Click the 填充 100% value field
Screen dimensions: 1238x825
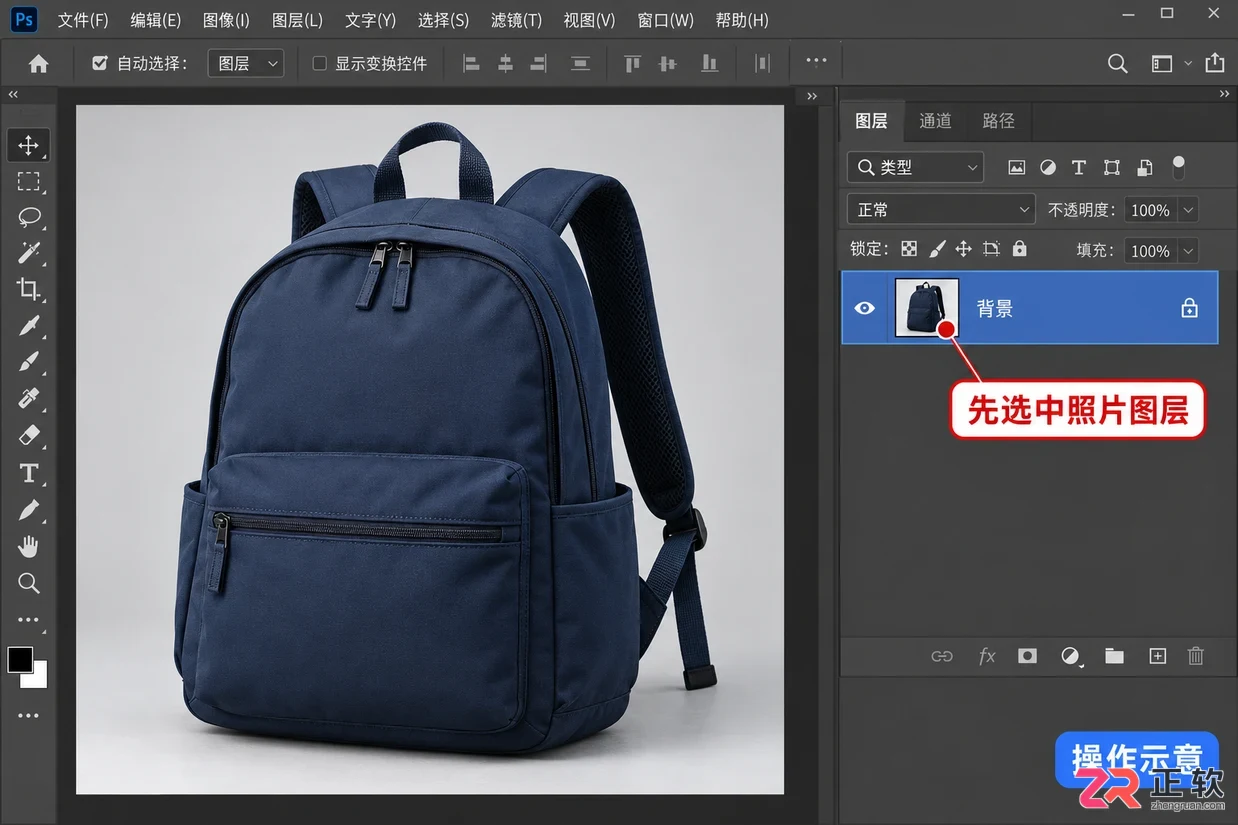tap(1150, 251)
